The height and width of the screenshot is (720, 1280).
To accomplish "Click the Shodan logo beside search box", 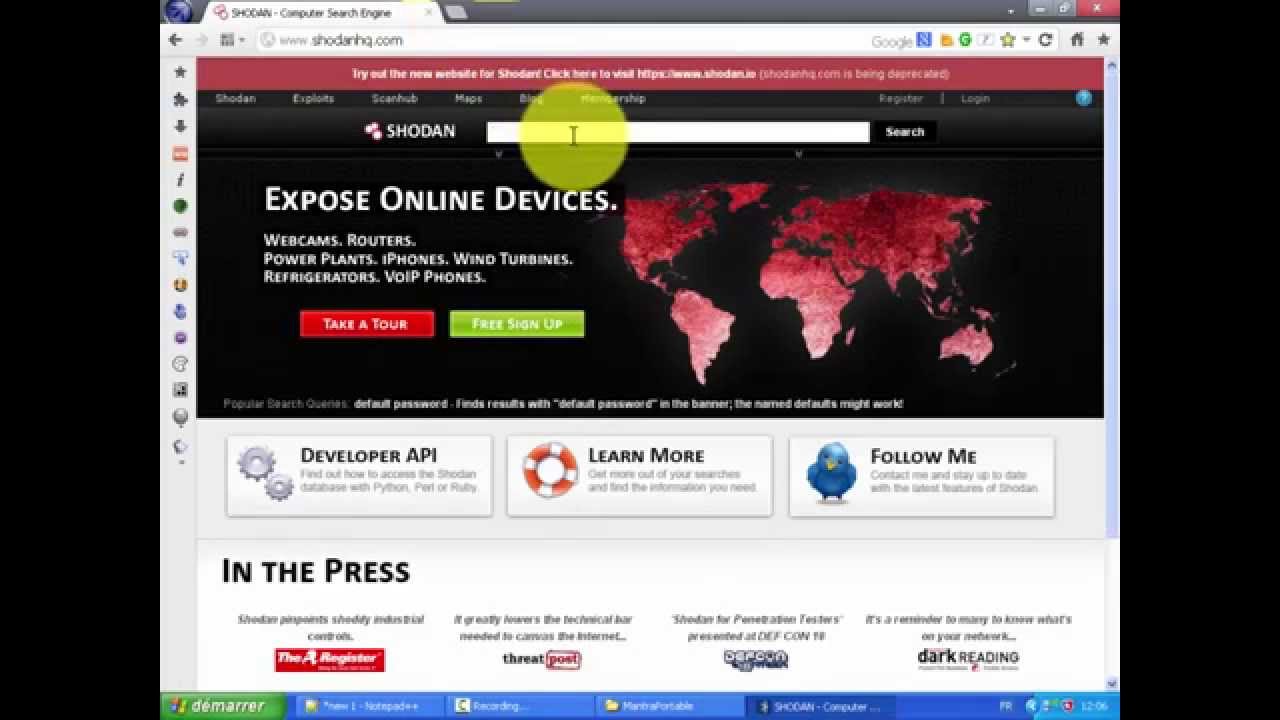I will pyautogui.click(x=410, y=131).
